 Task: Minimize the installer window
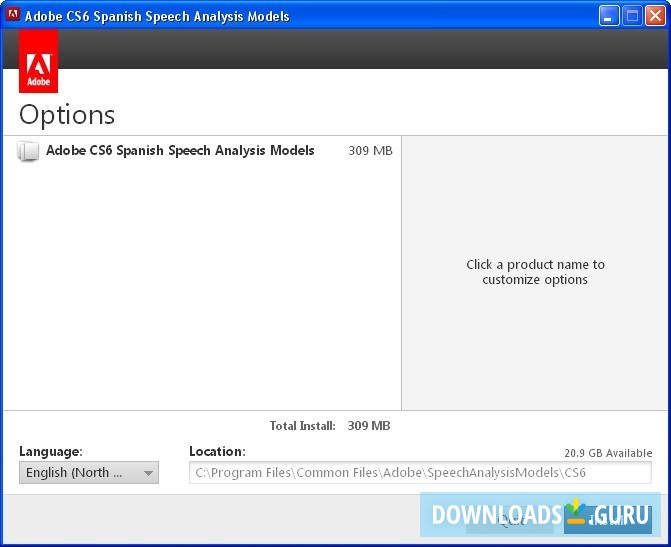[x=609, y=16]
